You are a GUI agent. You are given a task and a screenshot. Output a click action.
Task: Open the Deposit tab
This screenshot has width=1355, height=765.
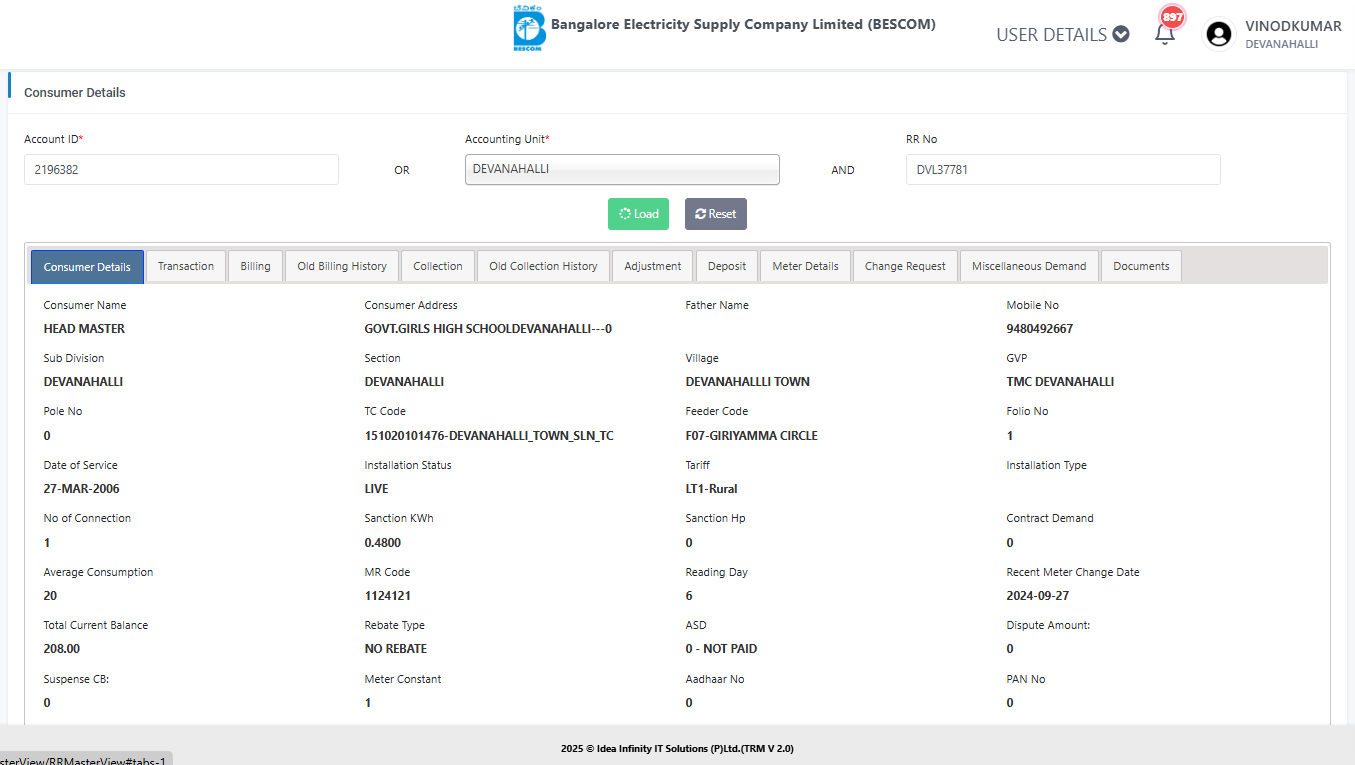(727, 266)
